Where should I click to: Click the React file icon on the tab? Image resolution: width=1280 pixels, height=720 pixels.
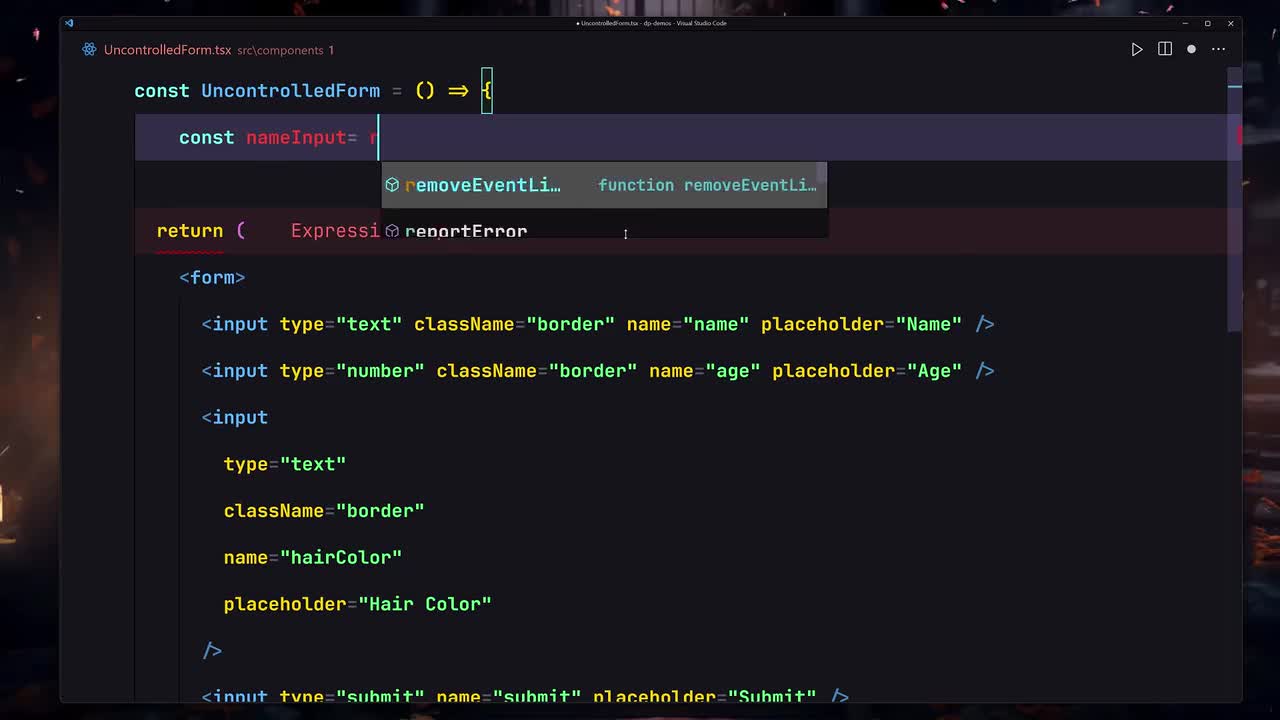(x=89, y=49)
